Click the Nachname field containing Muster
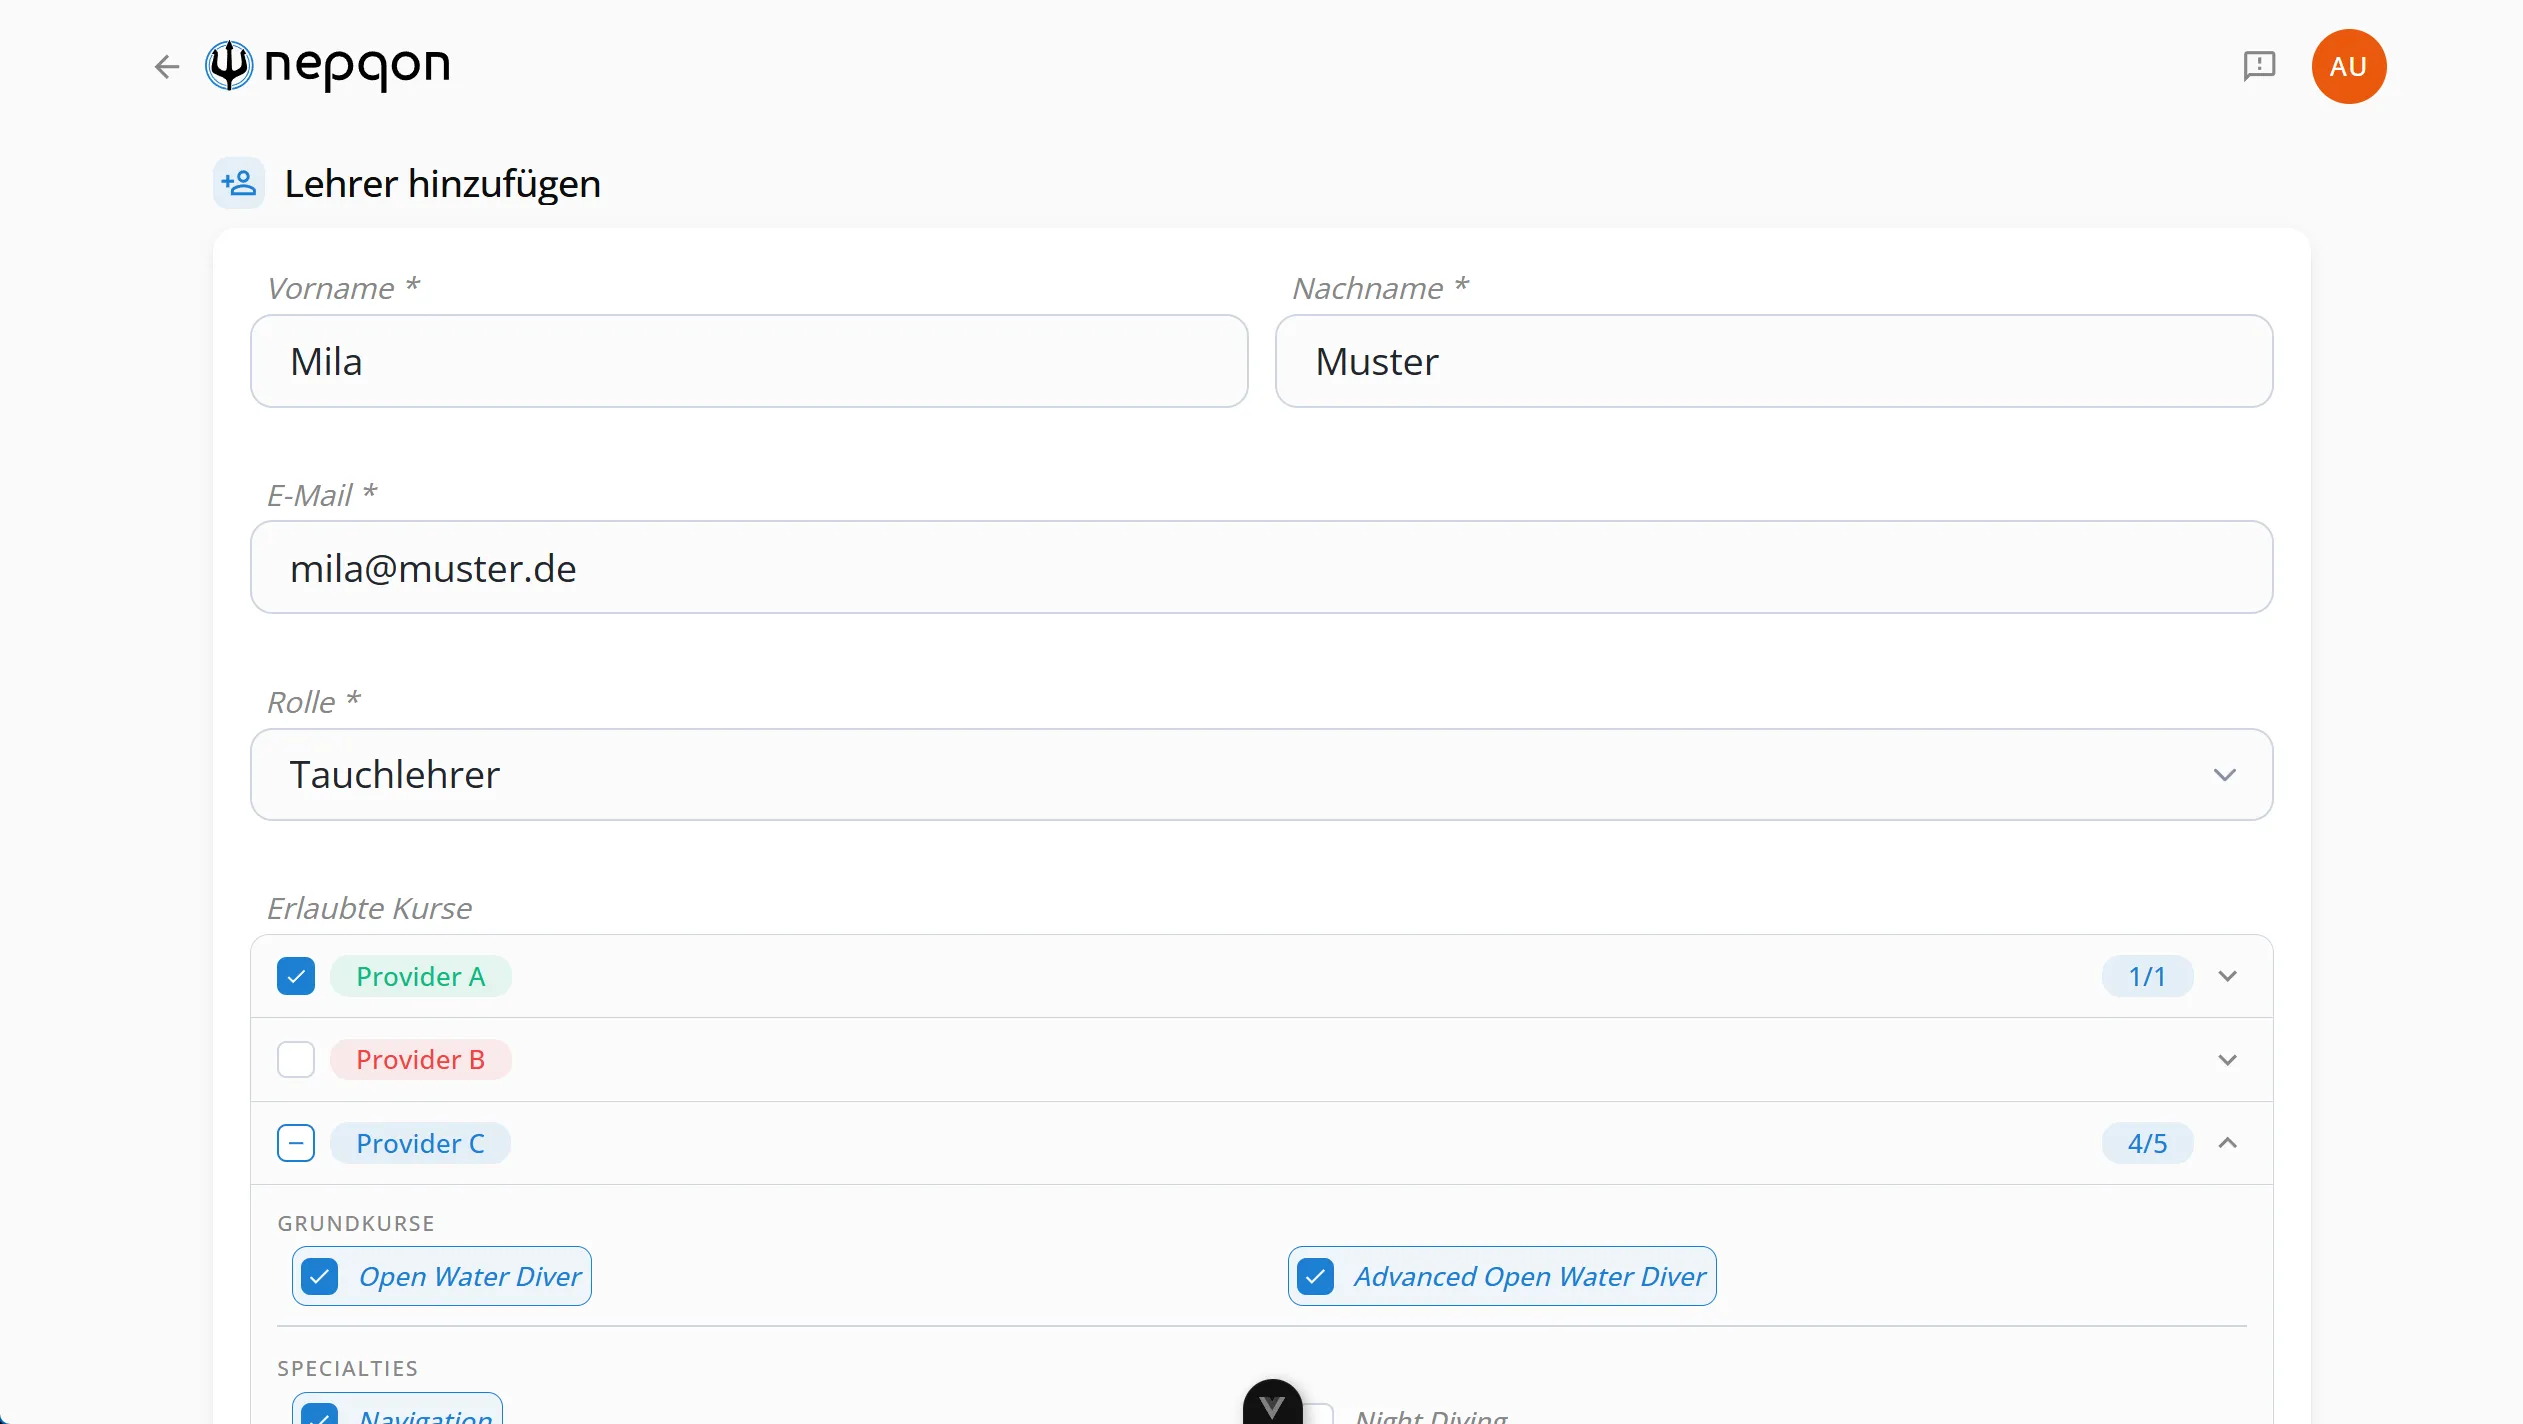This screenshot has width=2523, height=1424. click(1774, 361)
